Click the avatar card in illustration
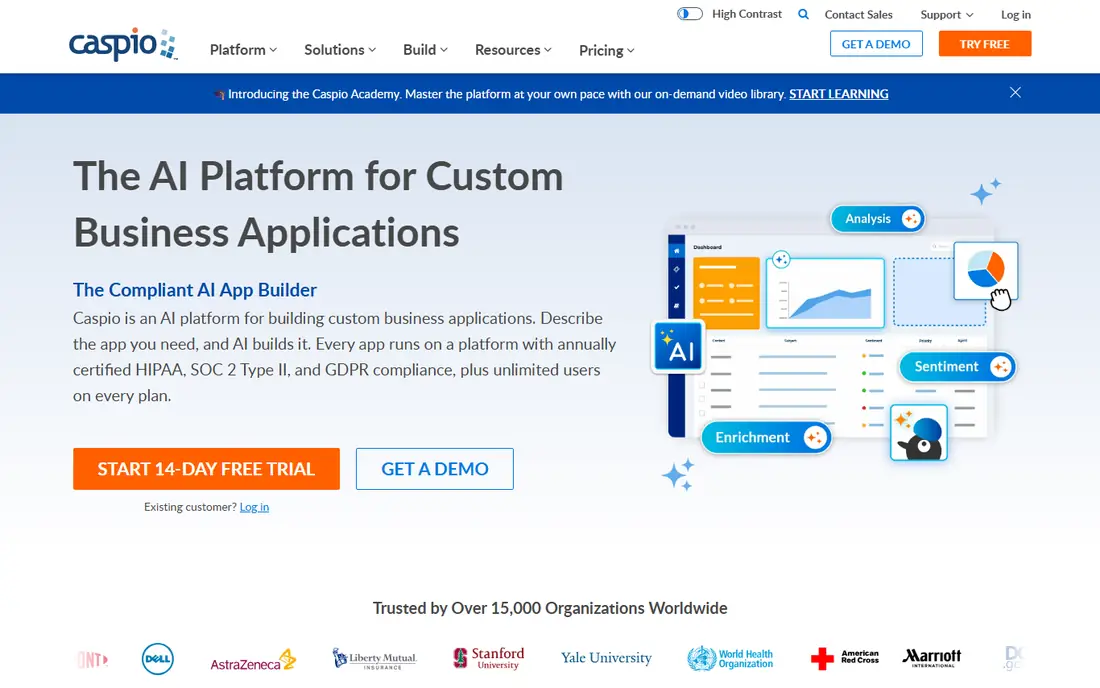 (x=918, y=433)
